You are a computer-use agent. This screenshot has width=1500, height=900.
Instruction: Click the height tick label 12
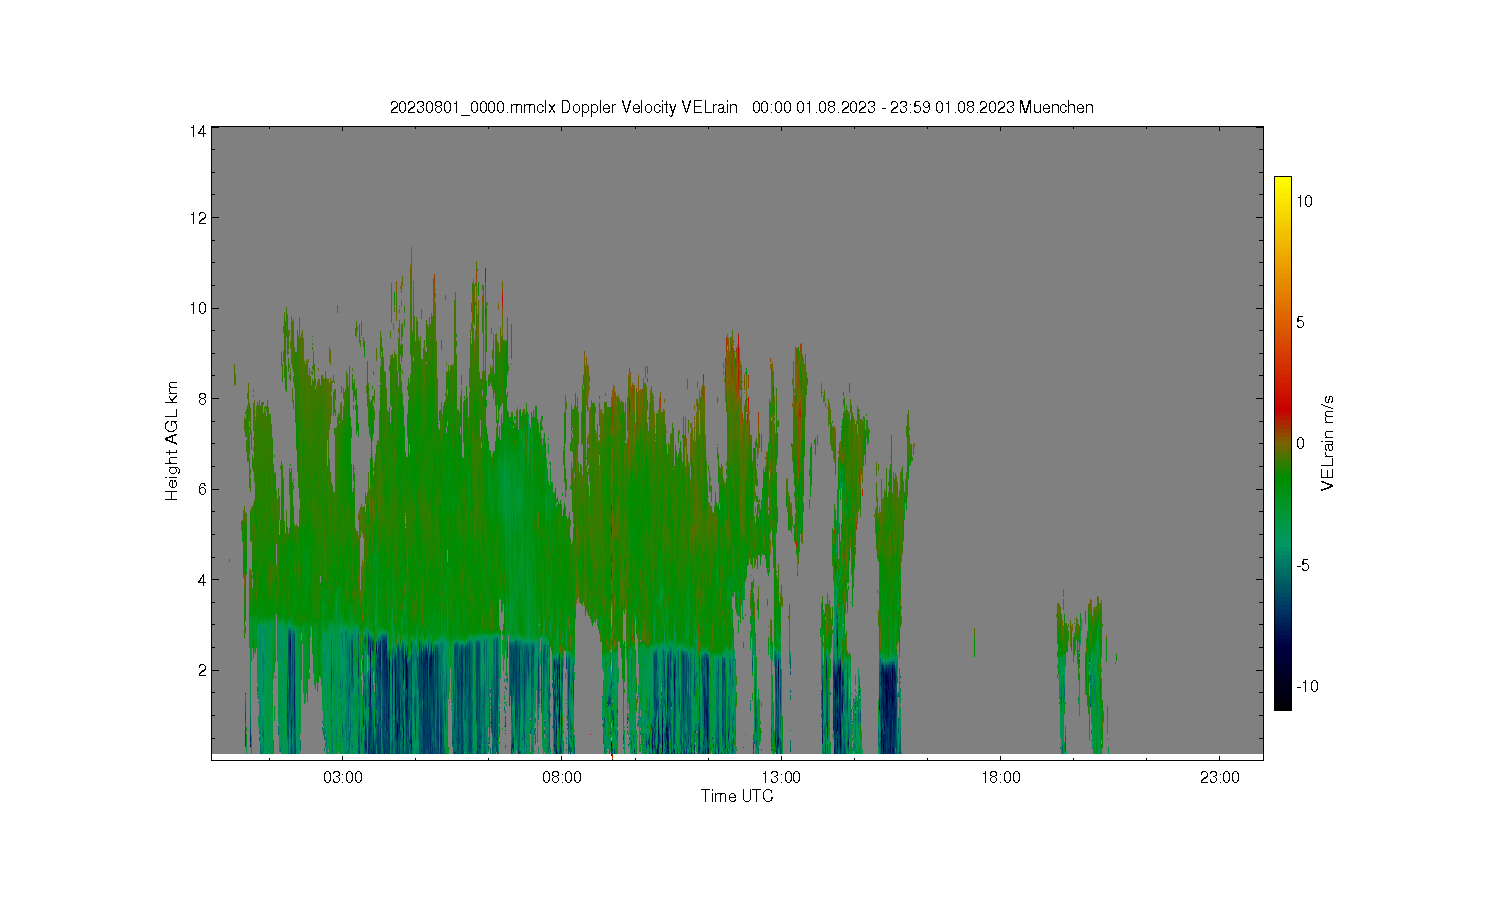click(198, 218)
